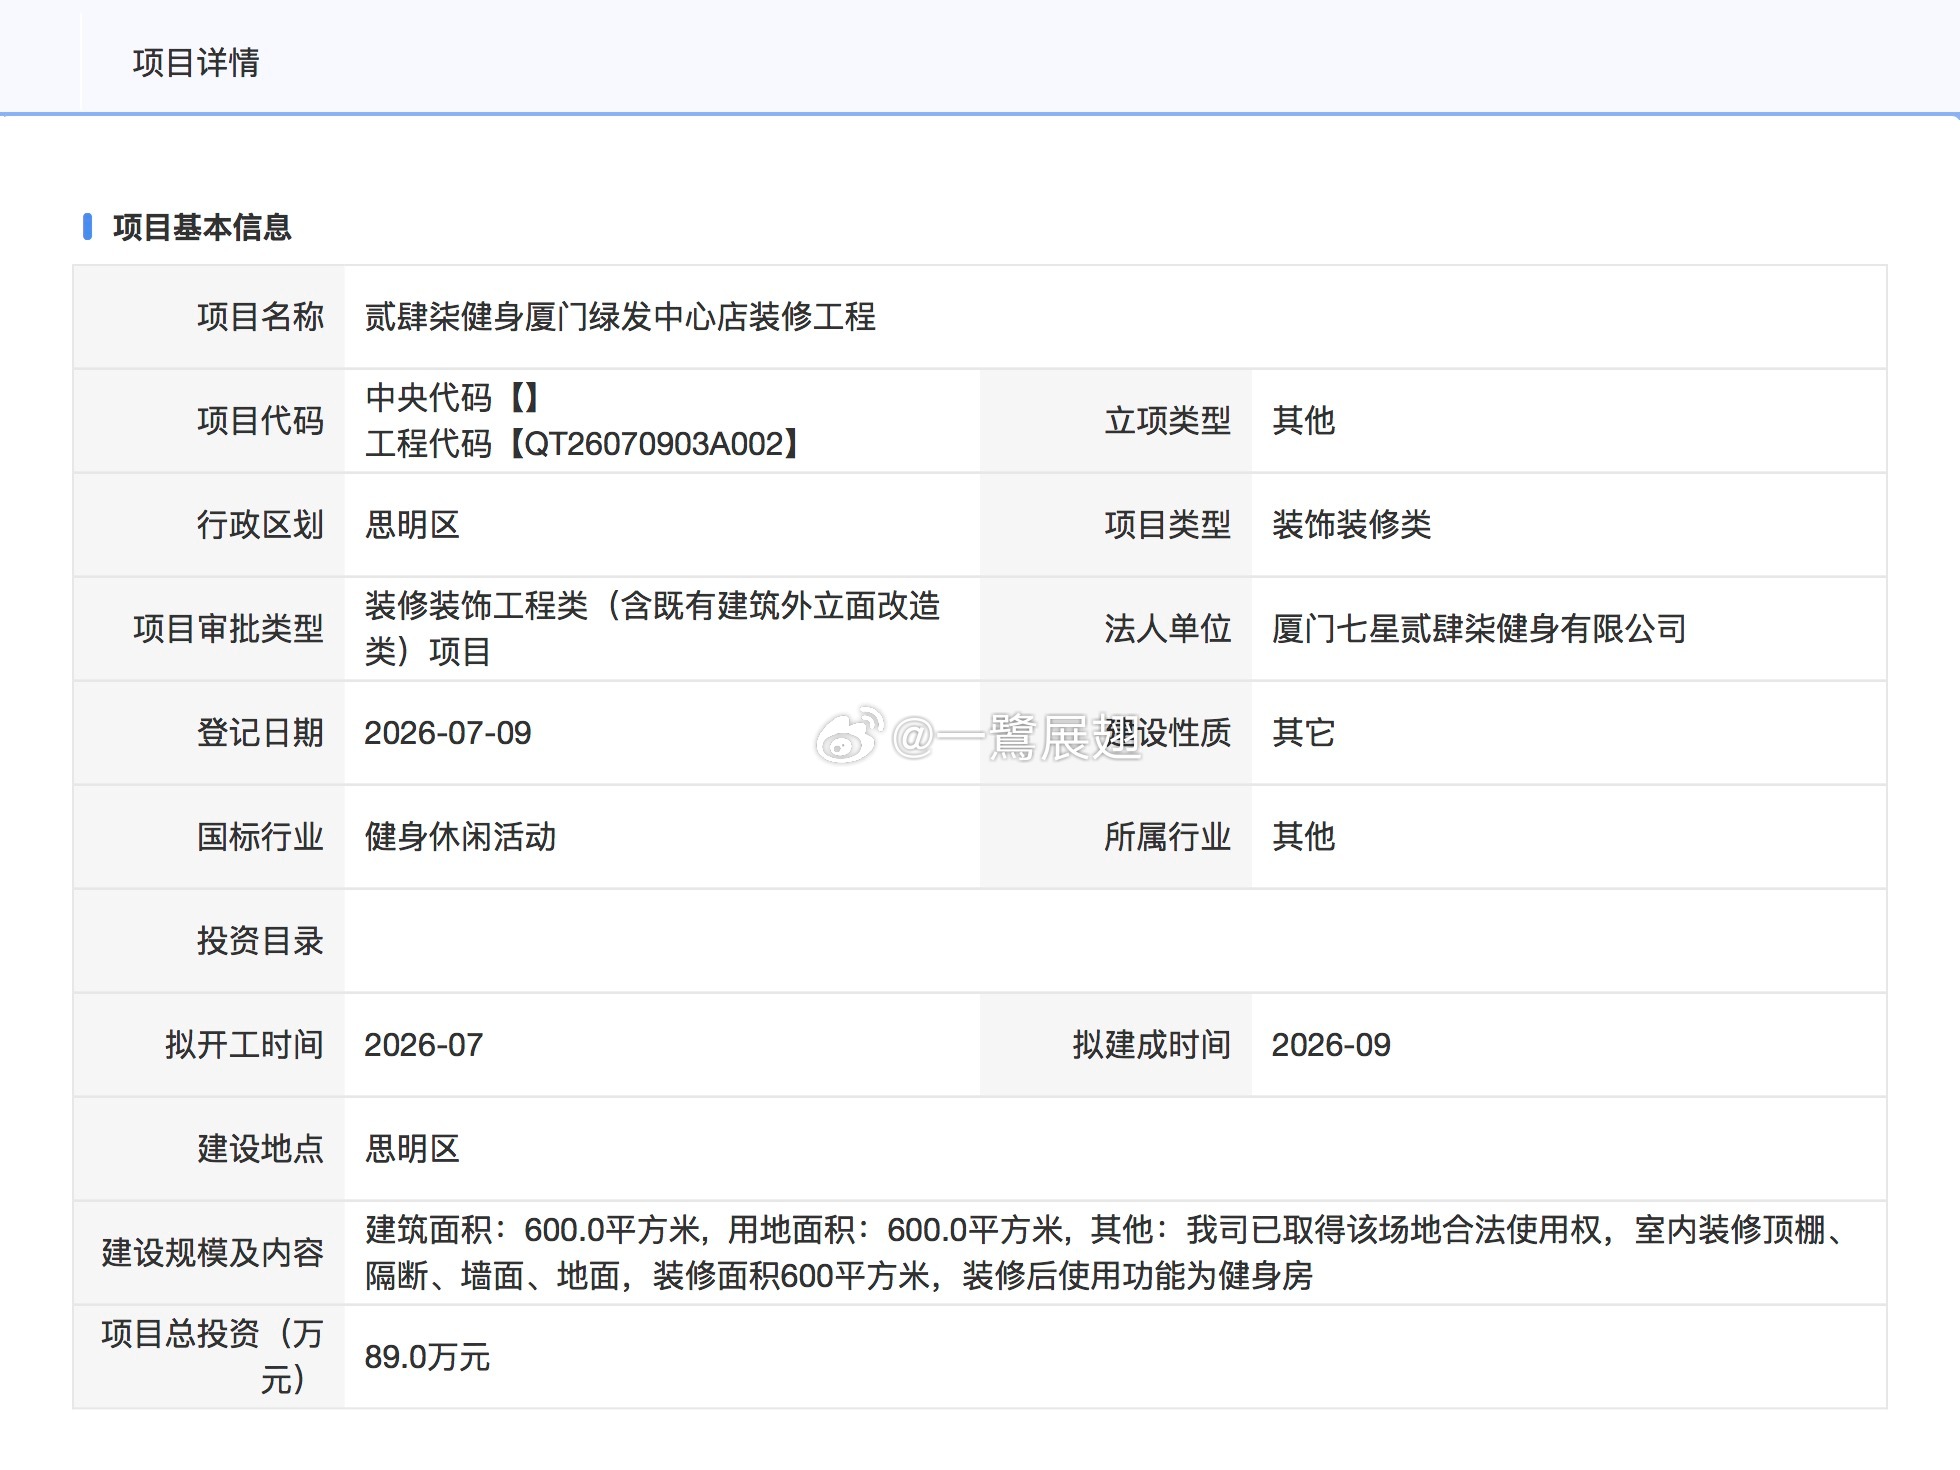Click the 建设地点 label

[x=260, y=1149]
